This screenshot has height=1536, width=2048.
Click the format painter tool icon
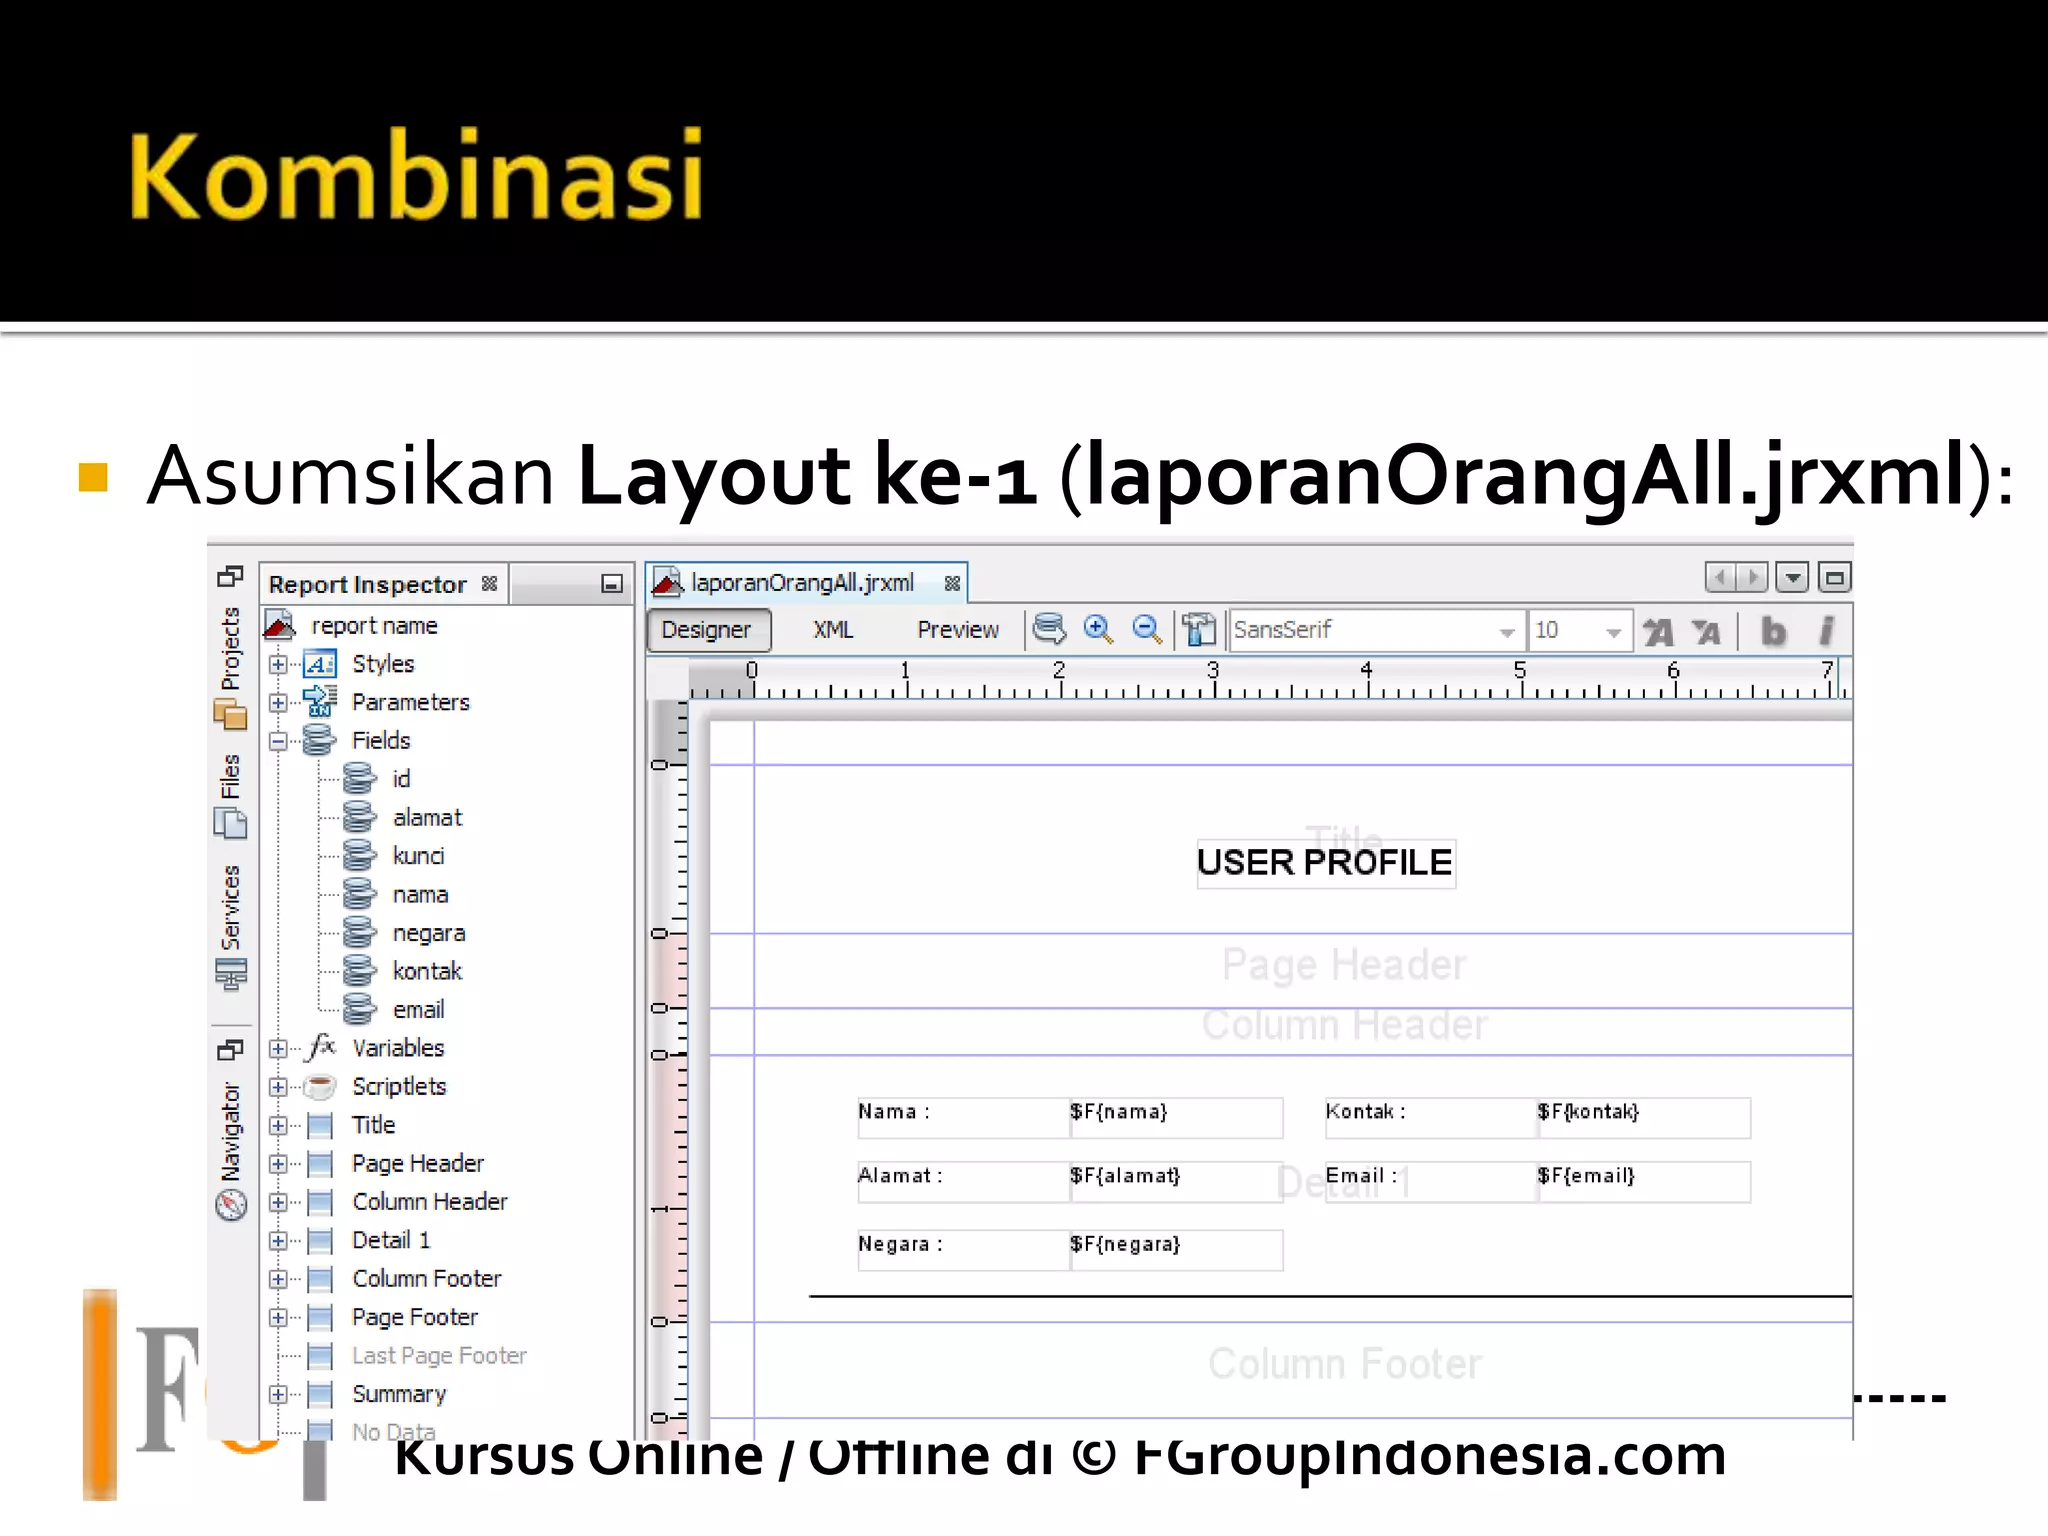point(1199,629)
